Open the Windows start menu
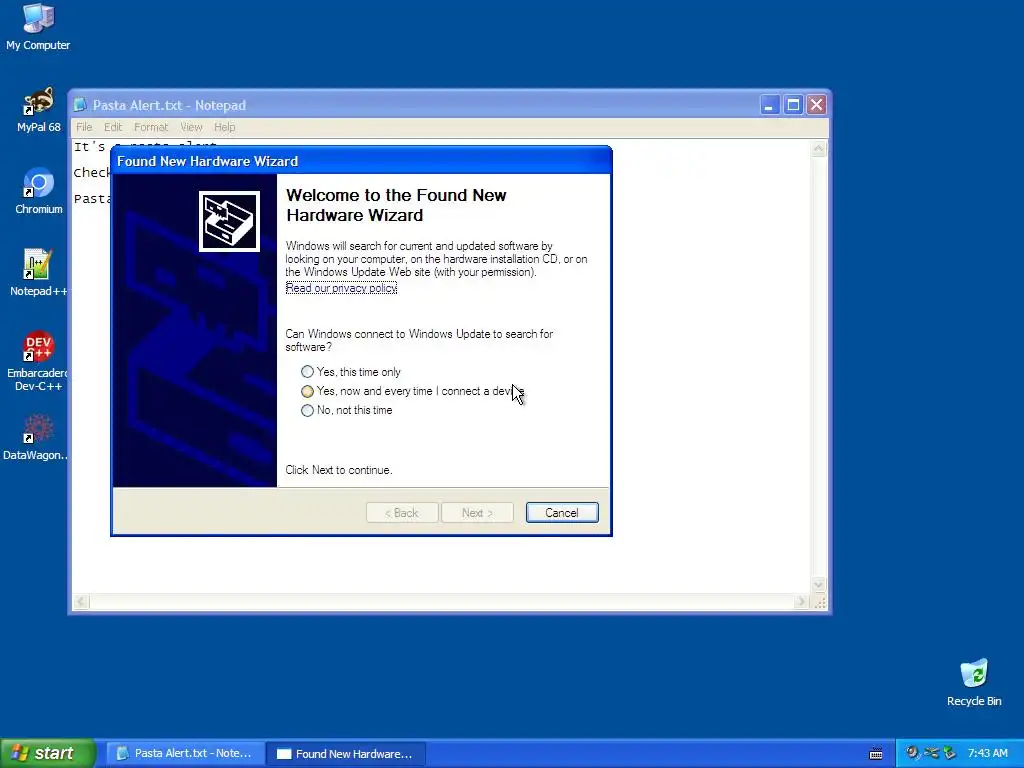The width and height of the screenshot is (1024, 768). [48, 753]
